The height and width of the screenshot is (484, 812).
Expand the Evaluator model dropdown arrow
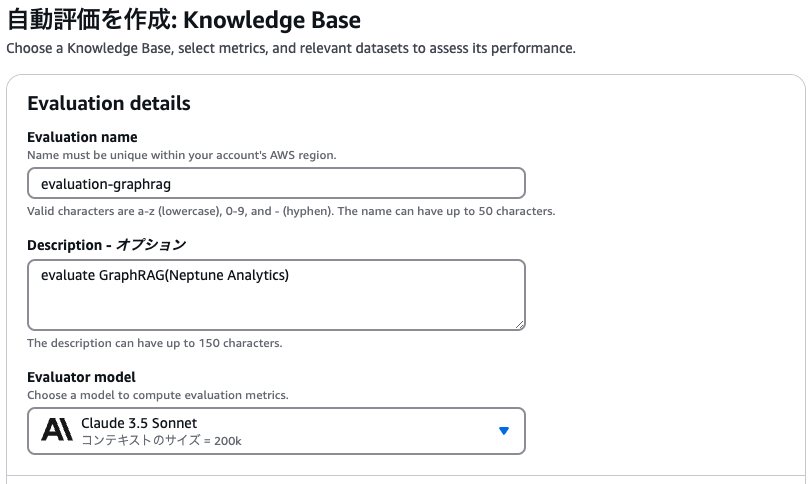pos(504,431)
